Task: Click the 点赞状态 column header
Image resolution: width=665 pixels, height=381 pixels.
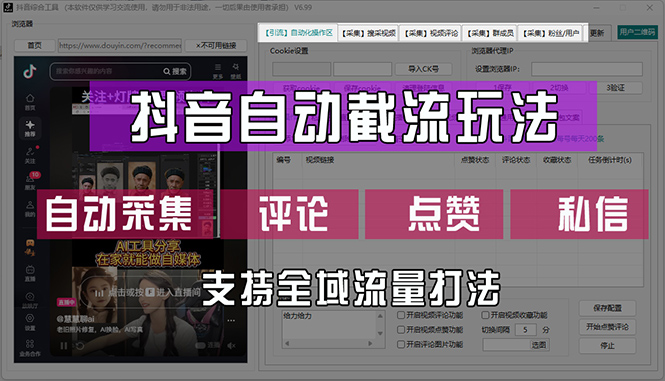Action: [475, 160]
